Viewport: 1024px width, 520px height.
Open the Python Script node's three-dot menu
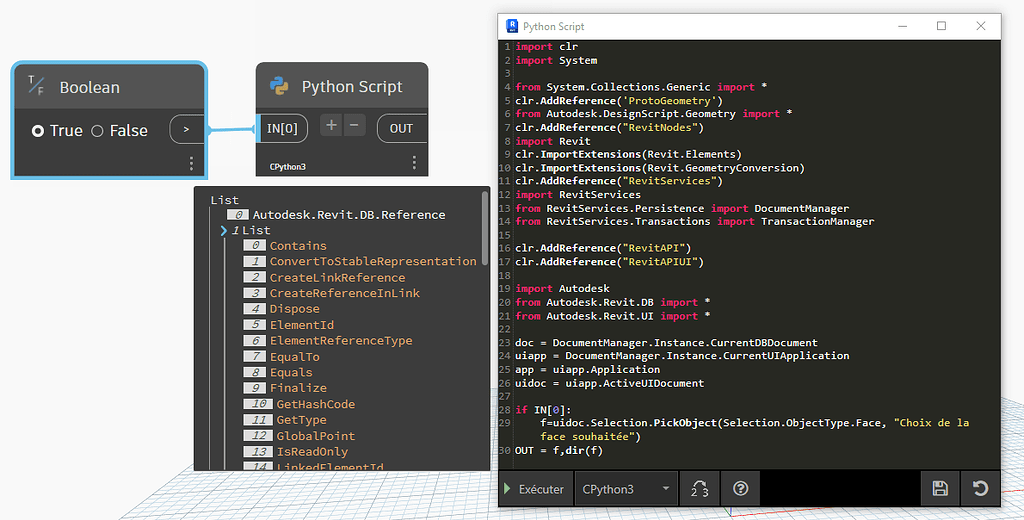(414, 162)
